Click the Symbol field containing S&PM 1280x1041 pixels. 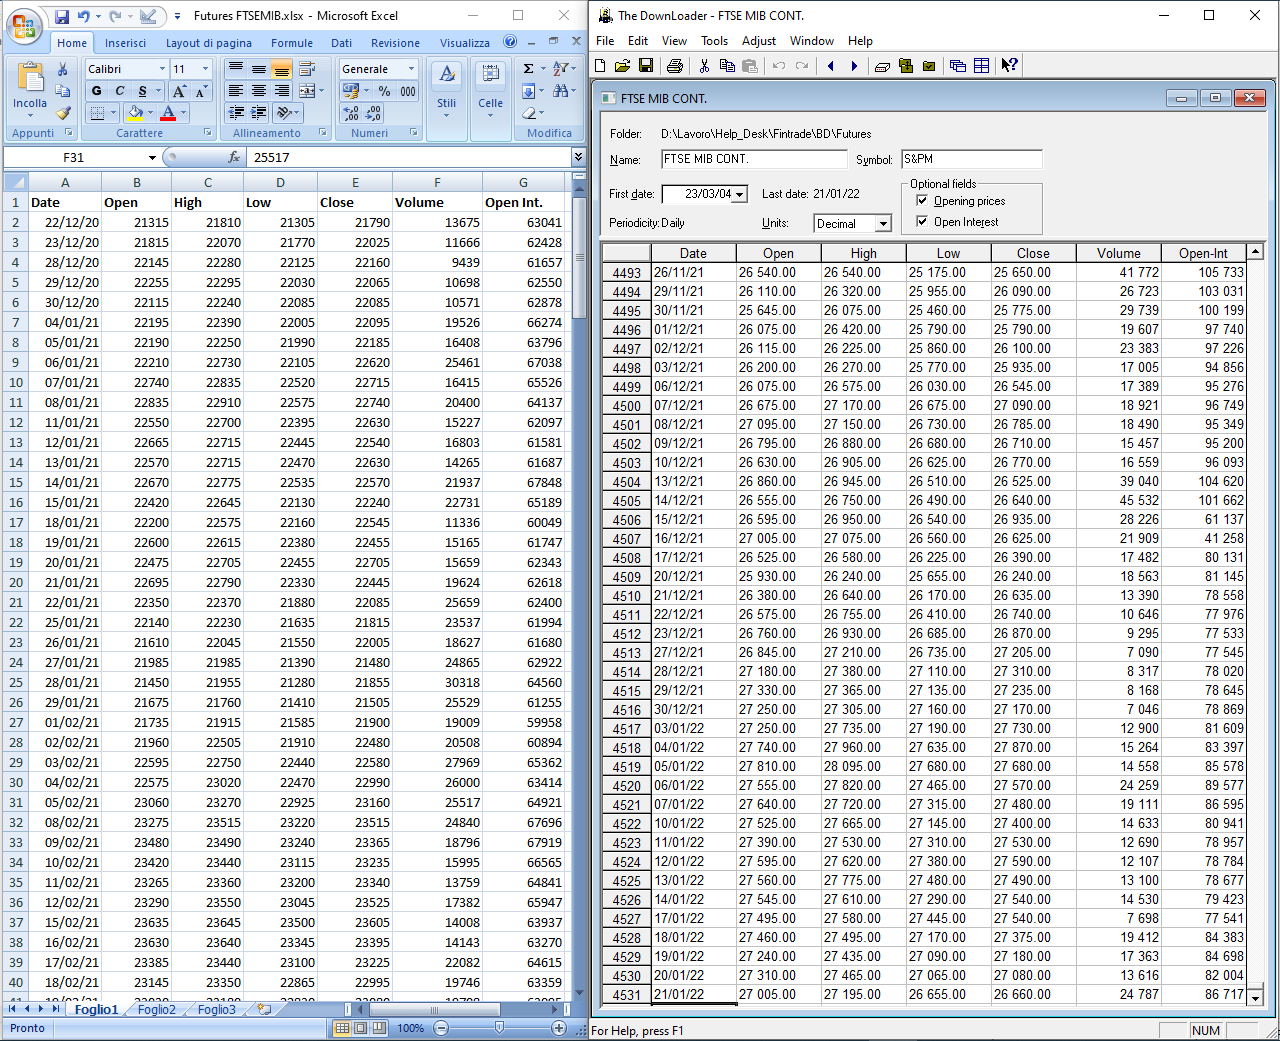tap(971, 159)
